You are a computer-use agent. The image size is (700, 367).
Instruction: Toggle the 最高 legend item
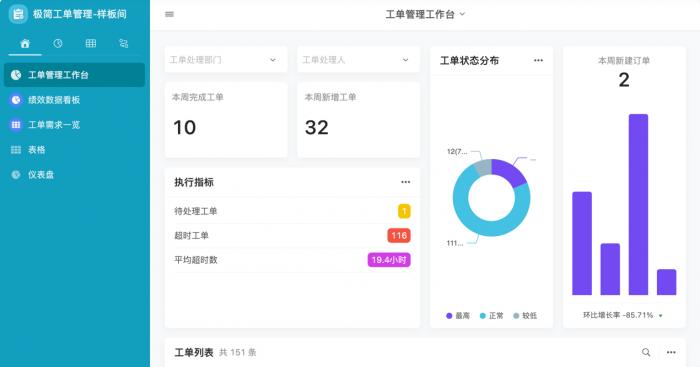(x=458, y=316)
